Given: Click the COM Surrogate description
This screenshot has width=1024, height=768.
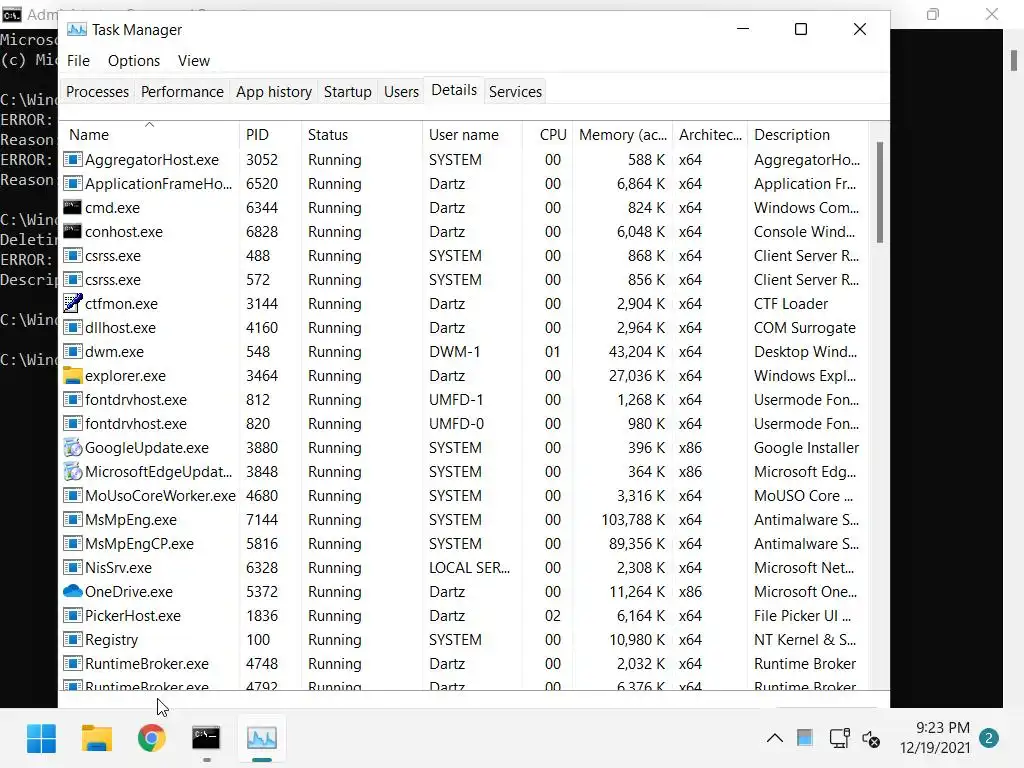Looking at the screenshot, I should (x=805, y=328).
